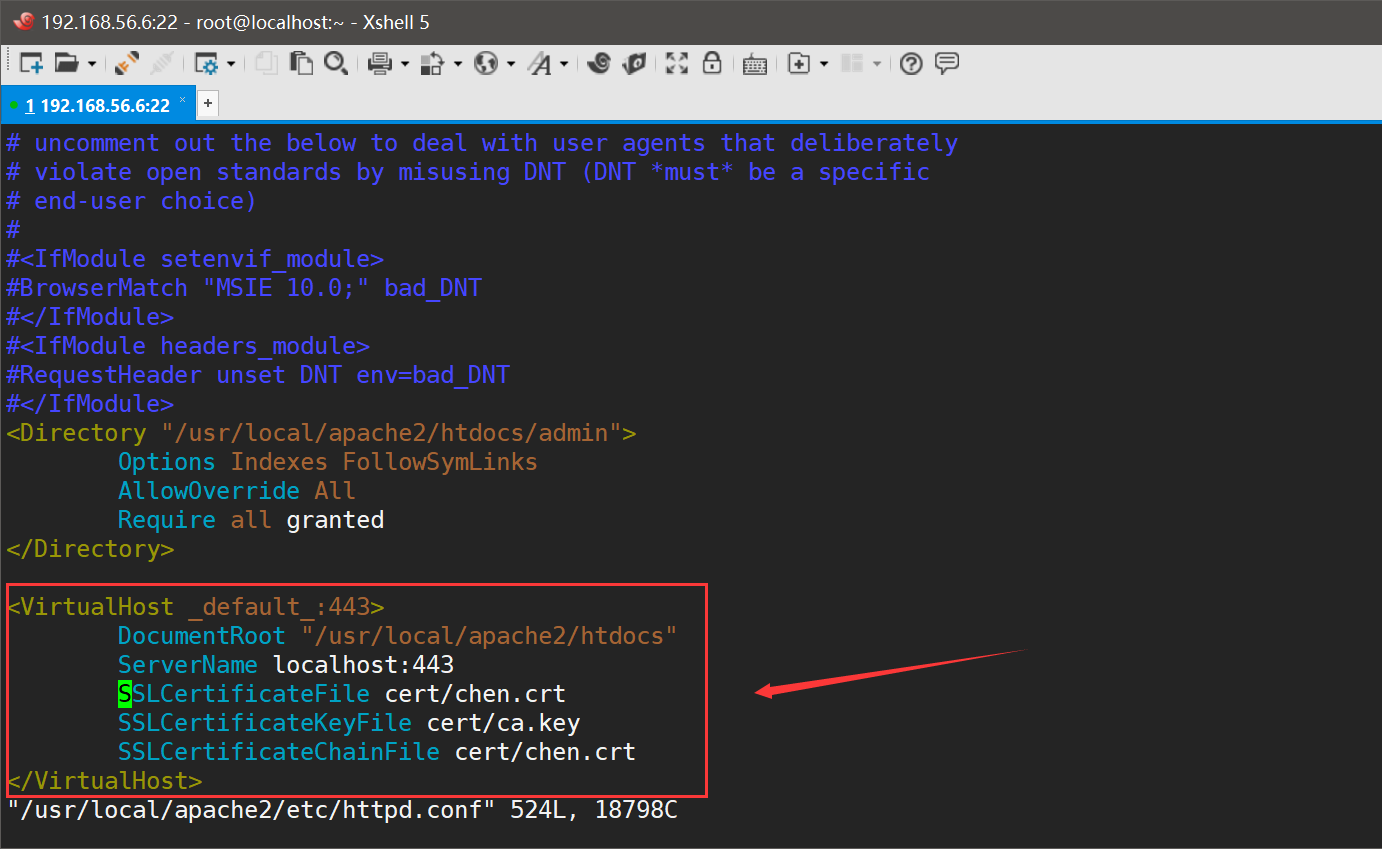
Task: Expand the Color Scheme dropdown arrow
Action: 458,64
